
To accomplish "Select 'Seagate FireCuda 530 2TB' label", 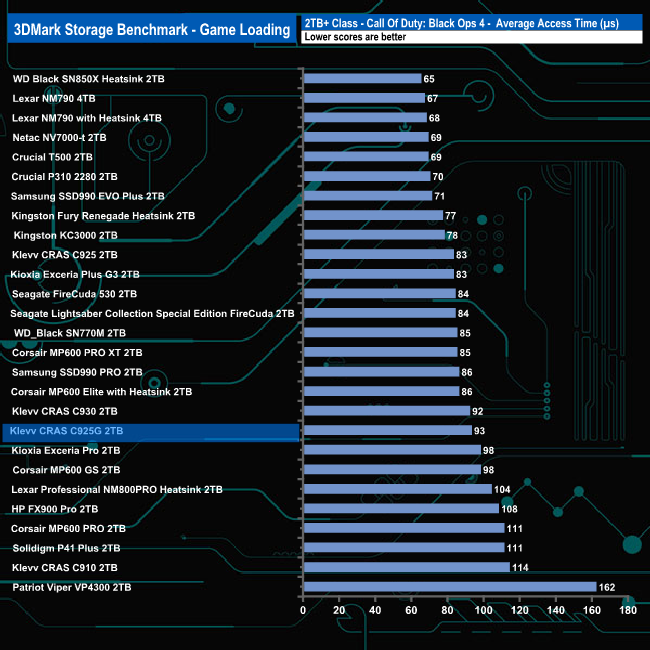I will click(x=74, y=294).
